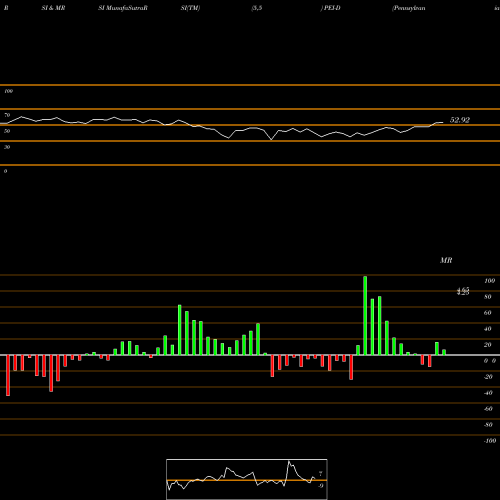
Task: Click the -9 label in mini chart
Action: (x=321, y=486)
